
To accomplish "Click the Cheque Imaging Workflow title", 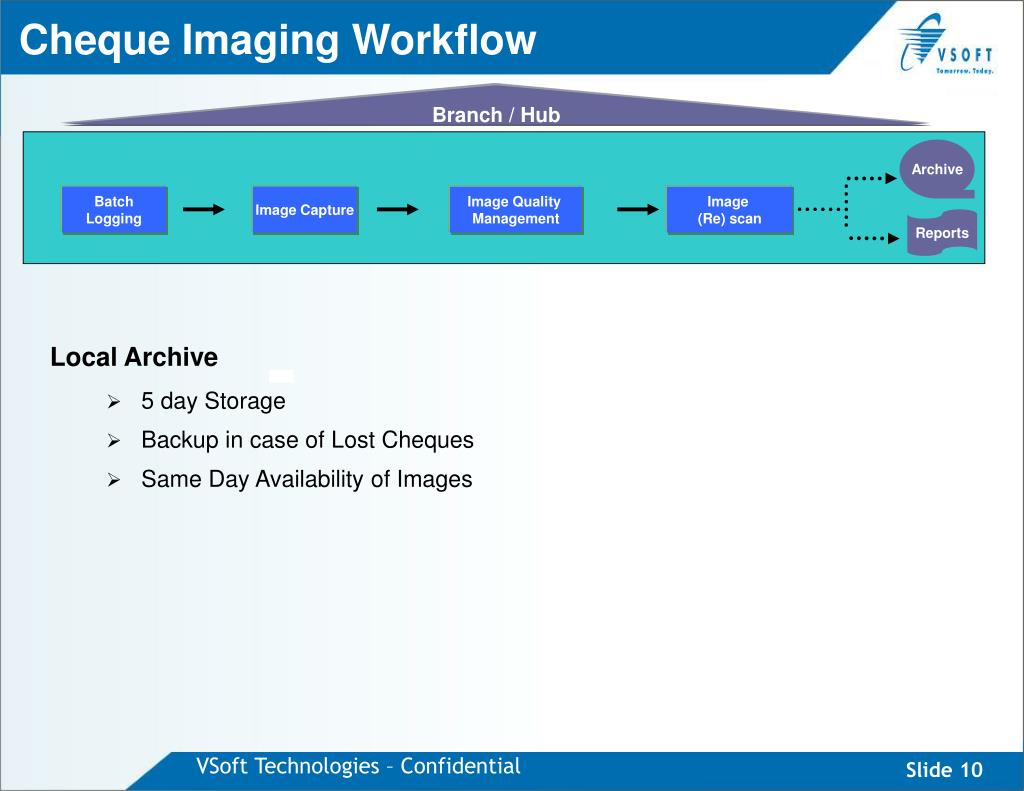I will point(278,39).
